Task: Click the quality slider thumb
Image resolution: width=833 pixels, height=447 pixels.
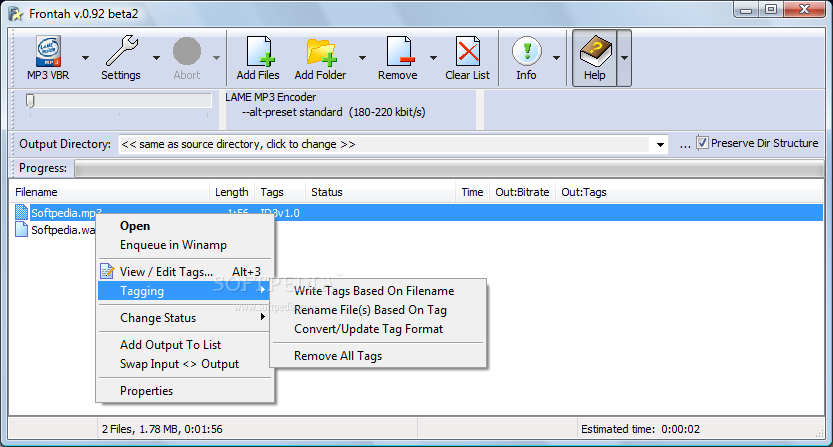Action: pyautogui.click(x=30, y=100)
